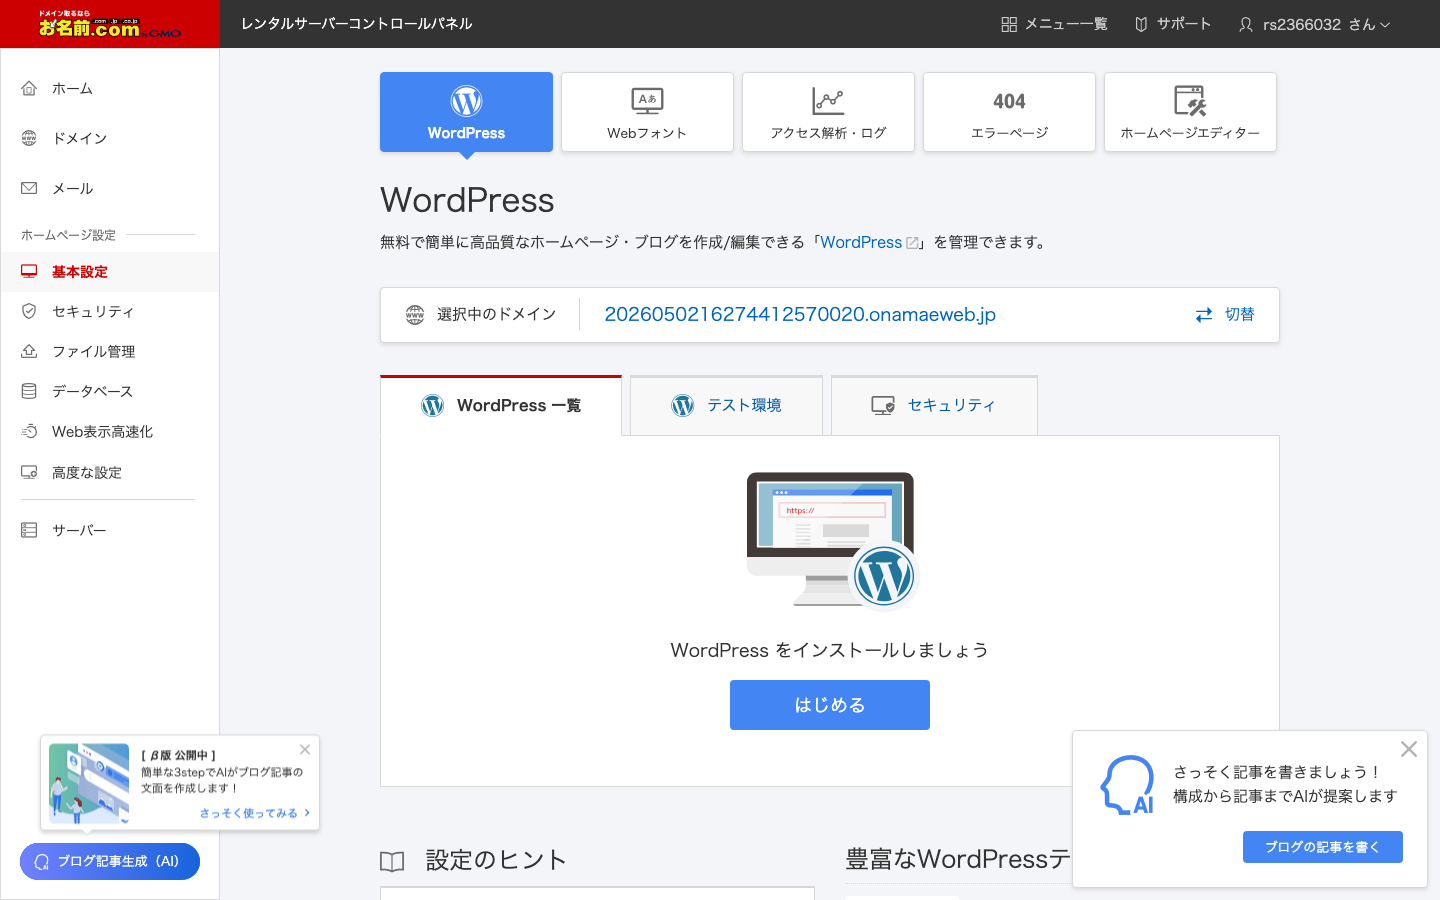Click the 設定のヒント heading text
Screen dimensions: 1440x900
pos(496,860)
